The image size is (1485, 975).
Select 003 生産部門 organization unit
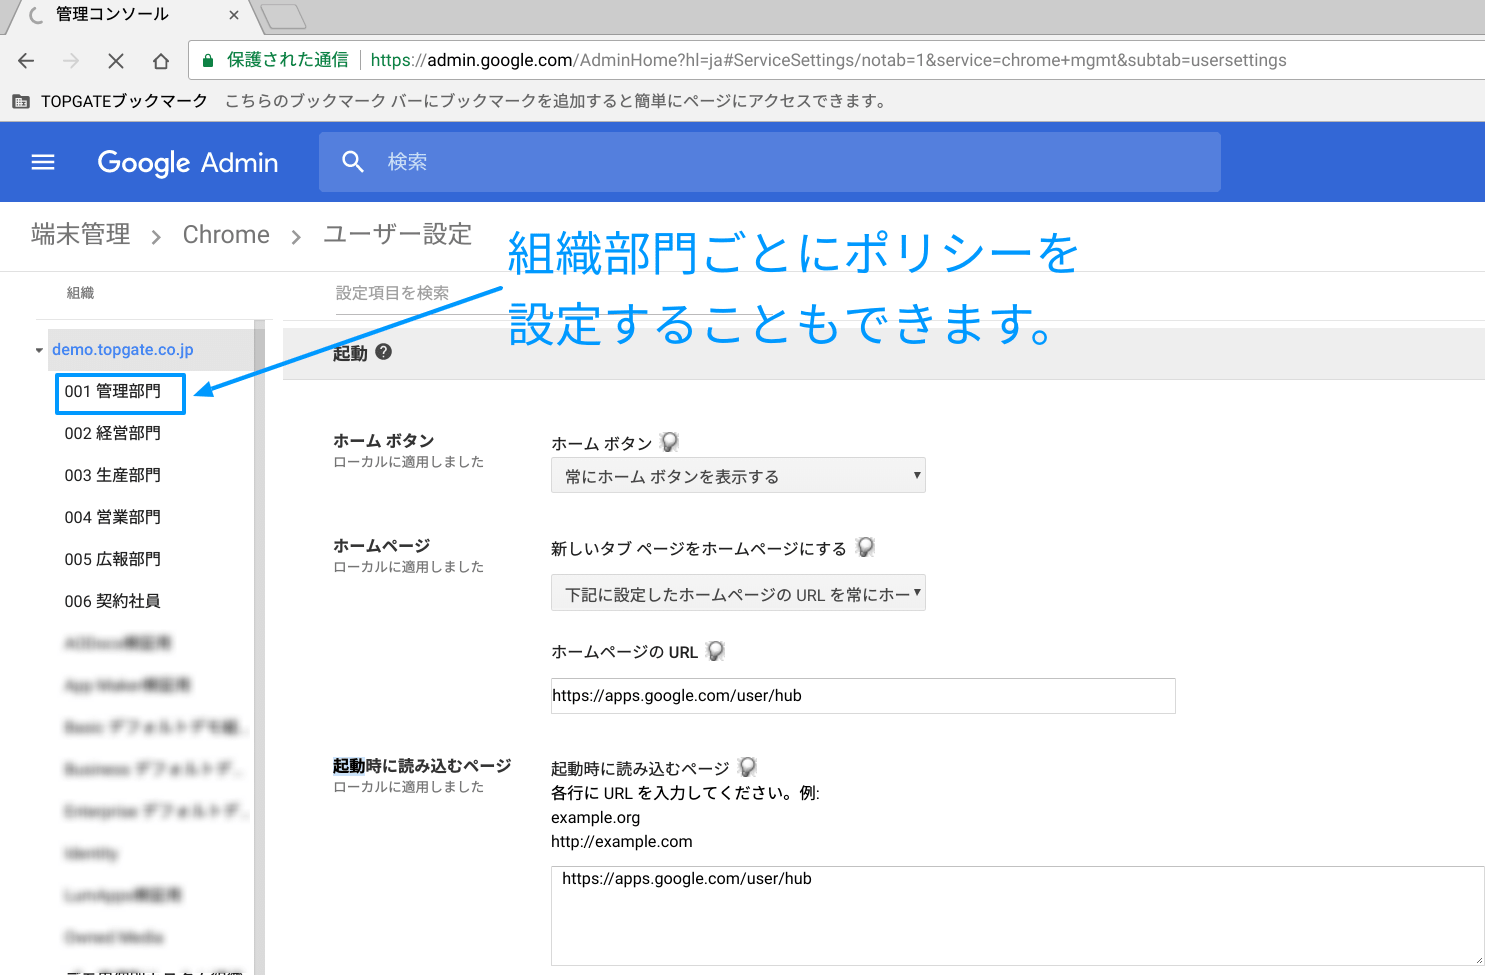pos(113,475)
